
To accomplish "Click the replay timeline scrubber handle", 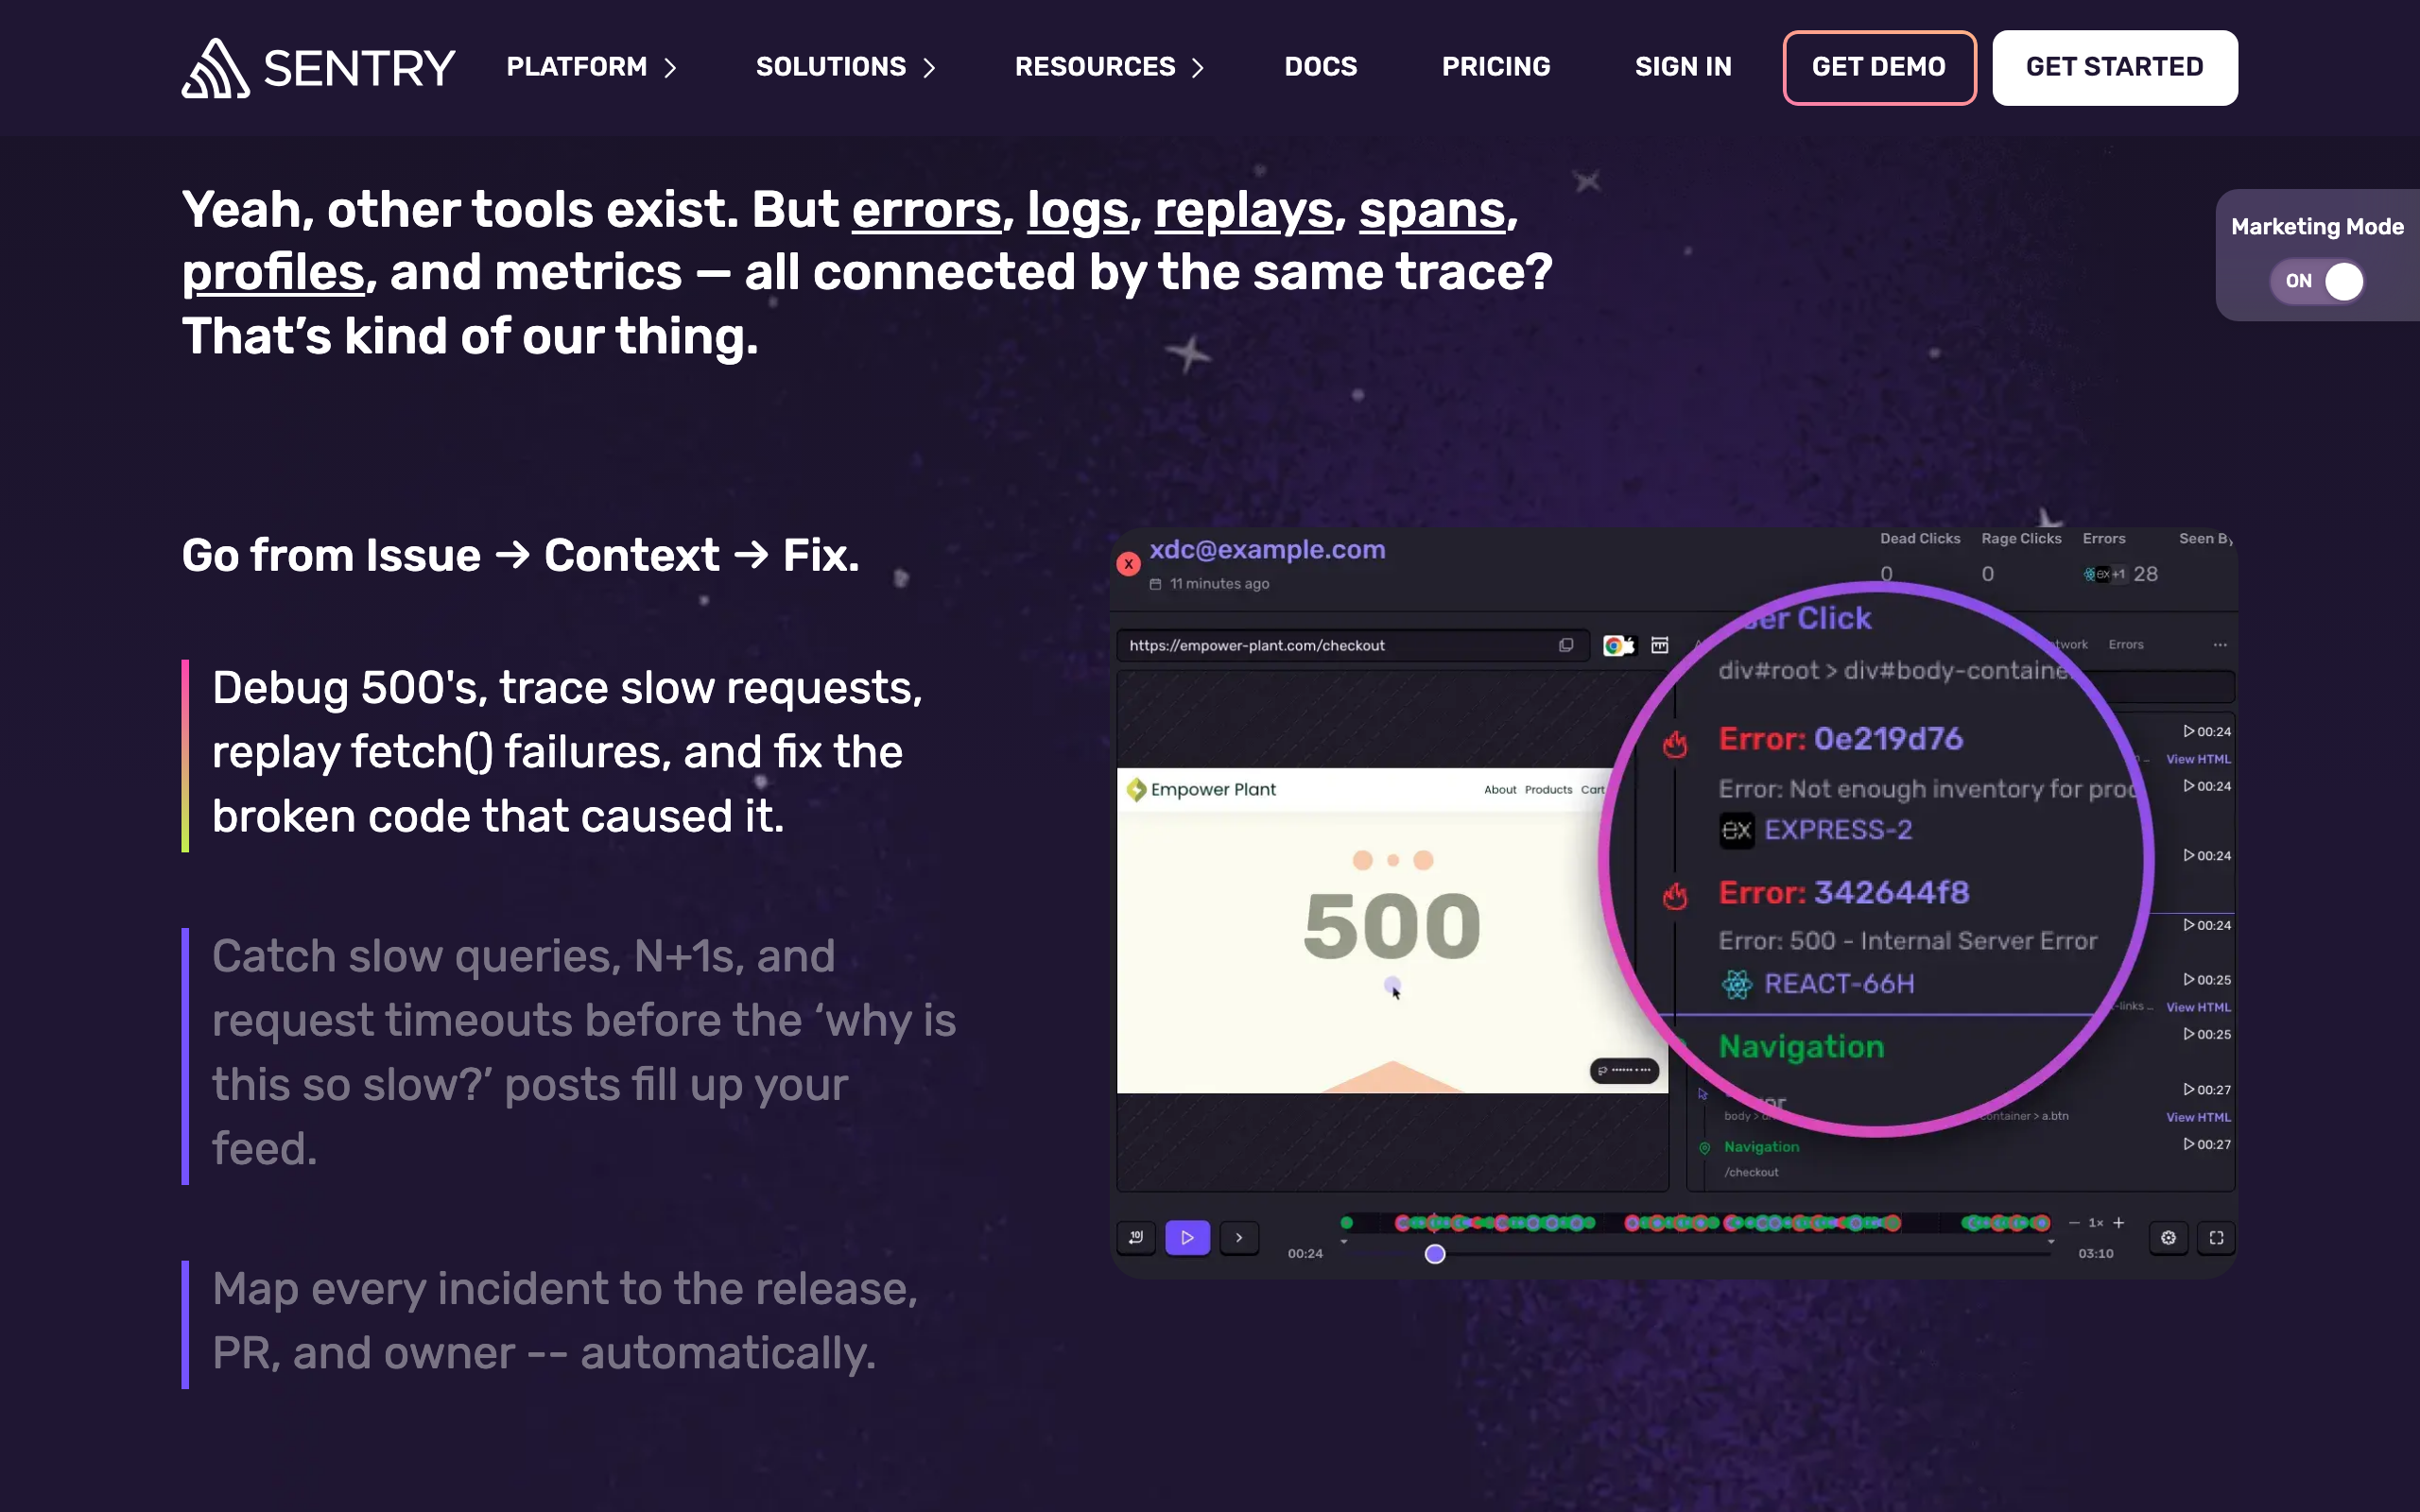I will point(1435,1254).
